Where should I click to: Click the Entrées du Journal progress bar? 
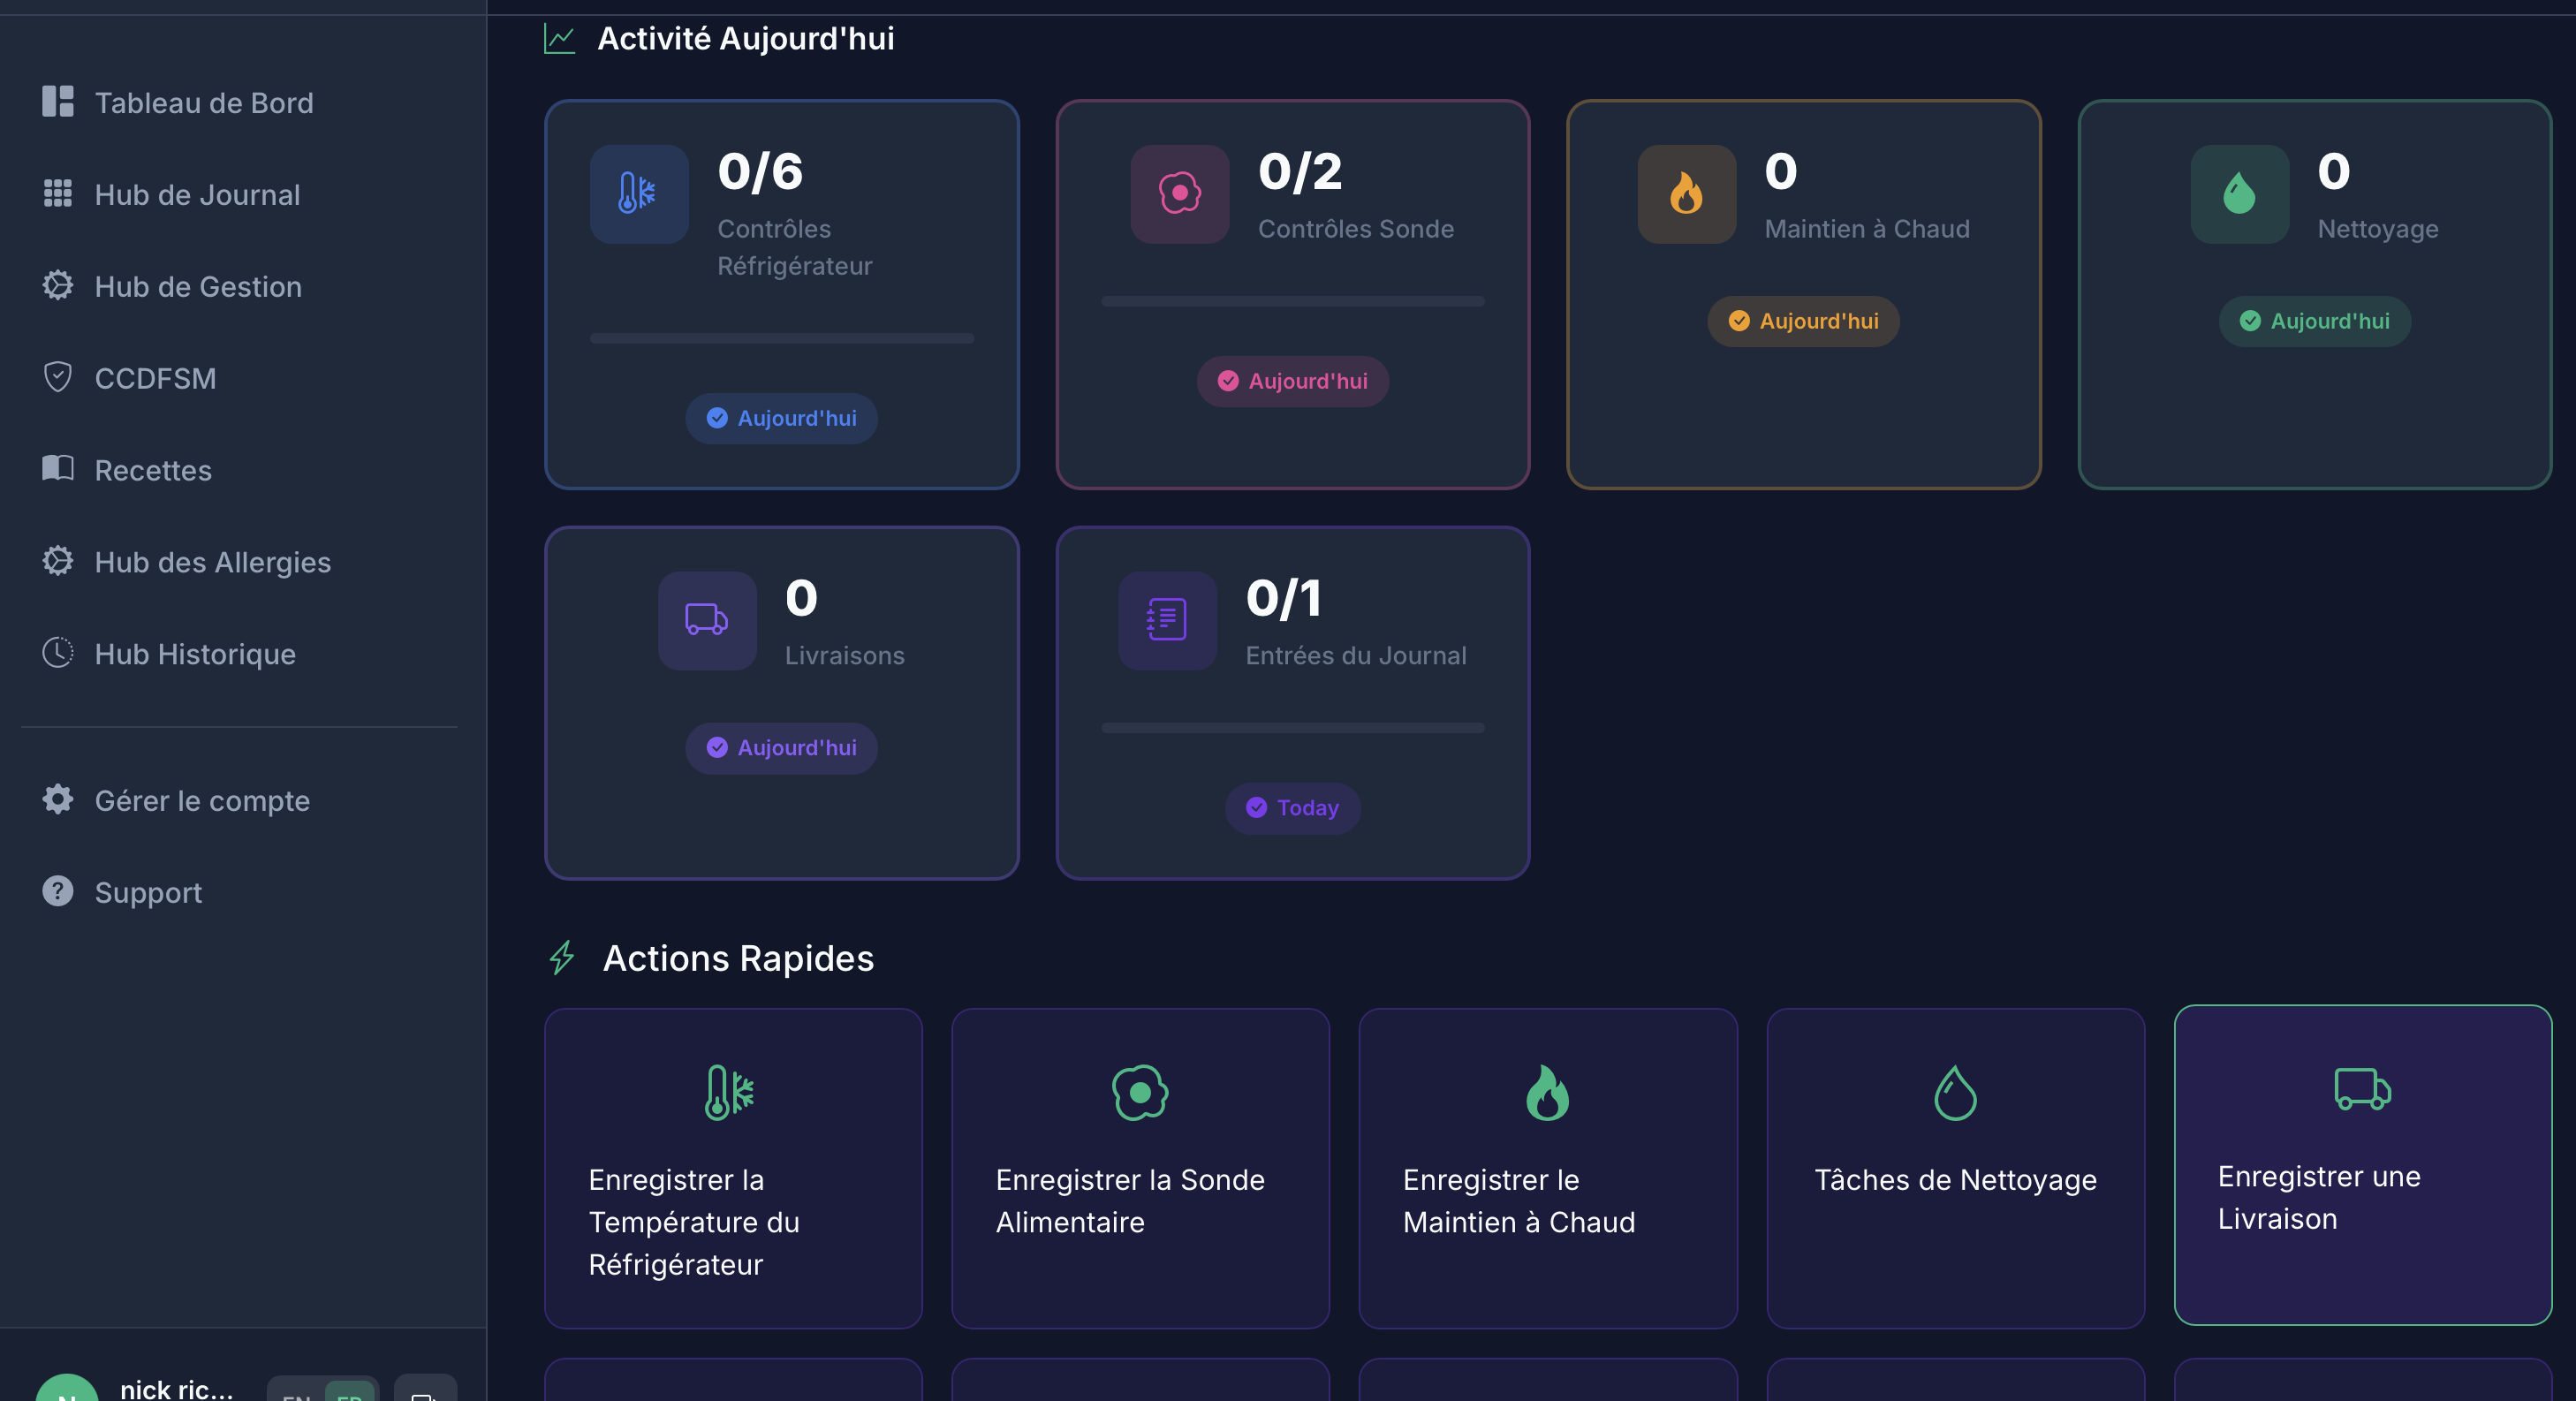tap(1293, 728)
